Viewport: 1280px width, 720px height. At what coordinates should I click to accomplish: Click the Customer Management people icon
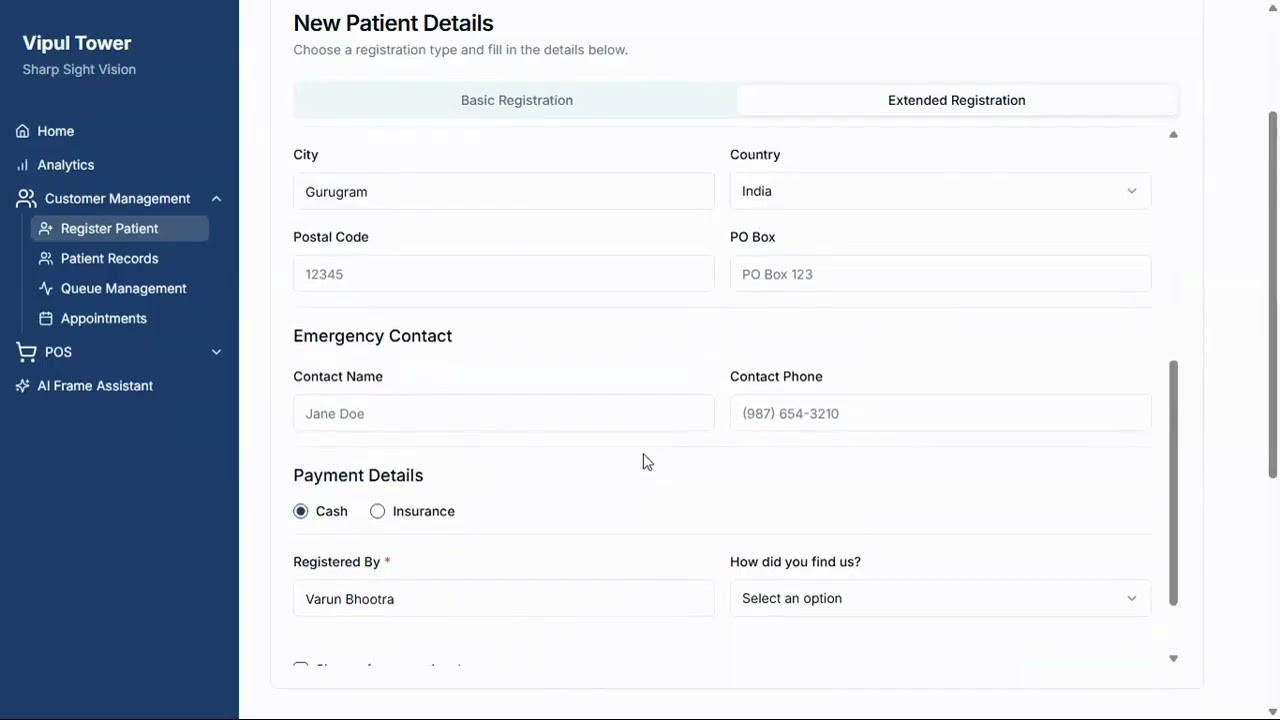pos(26,199)
